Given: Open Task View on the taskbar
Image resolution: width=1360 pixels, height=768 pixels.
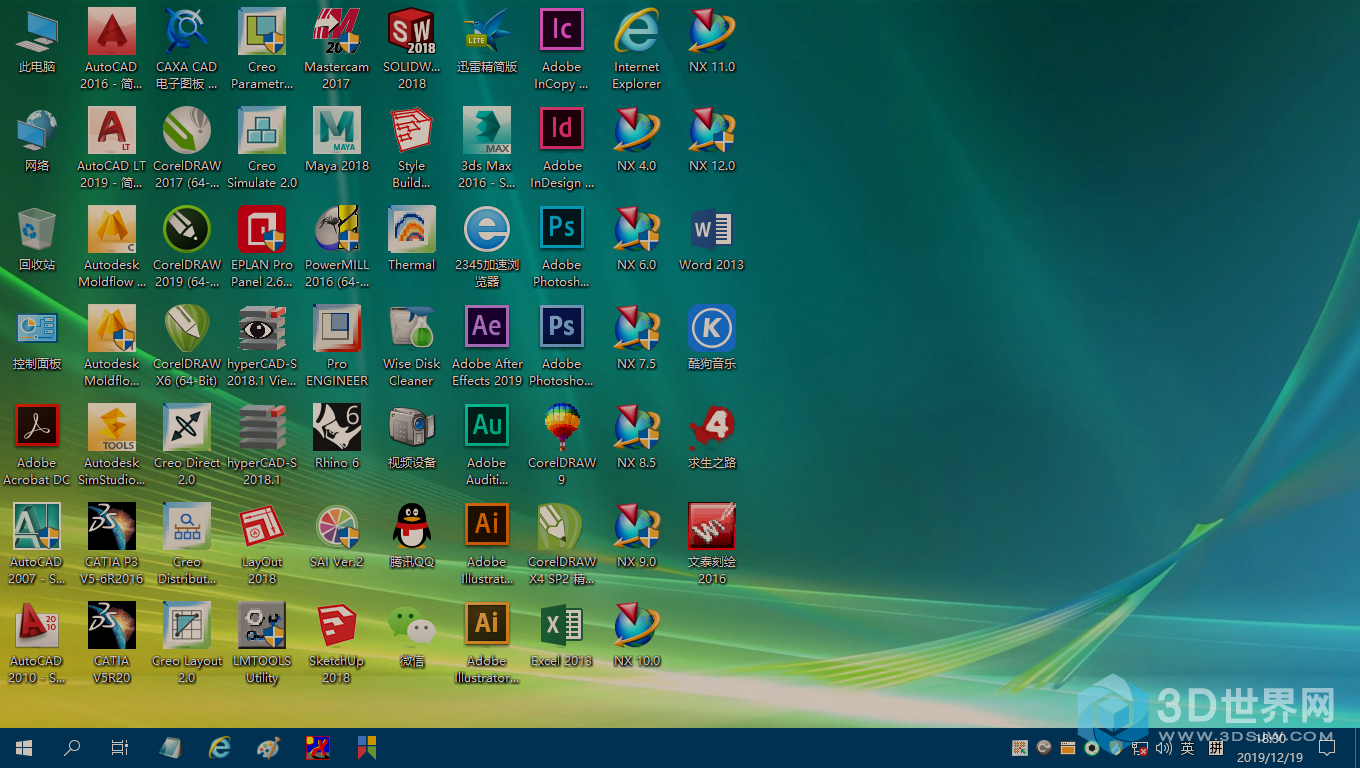Looking at the screenshot, I should click(120, 747).
